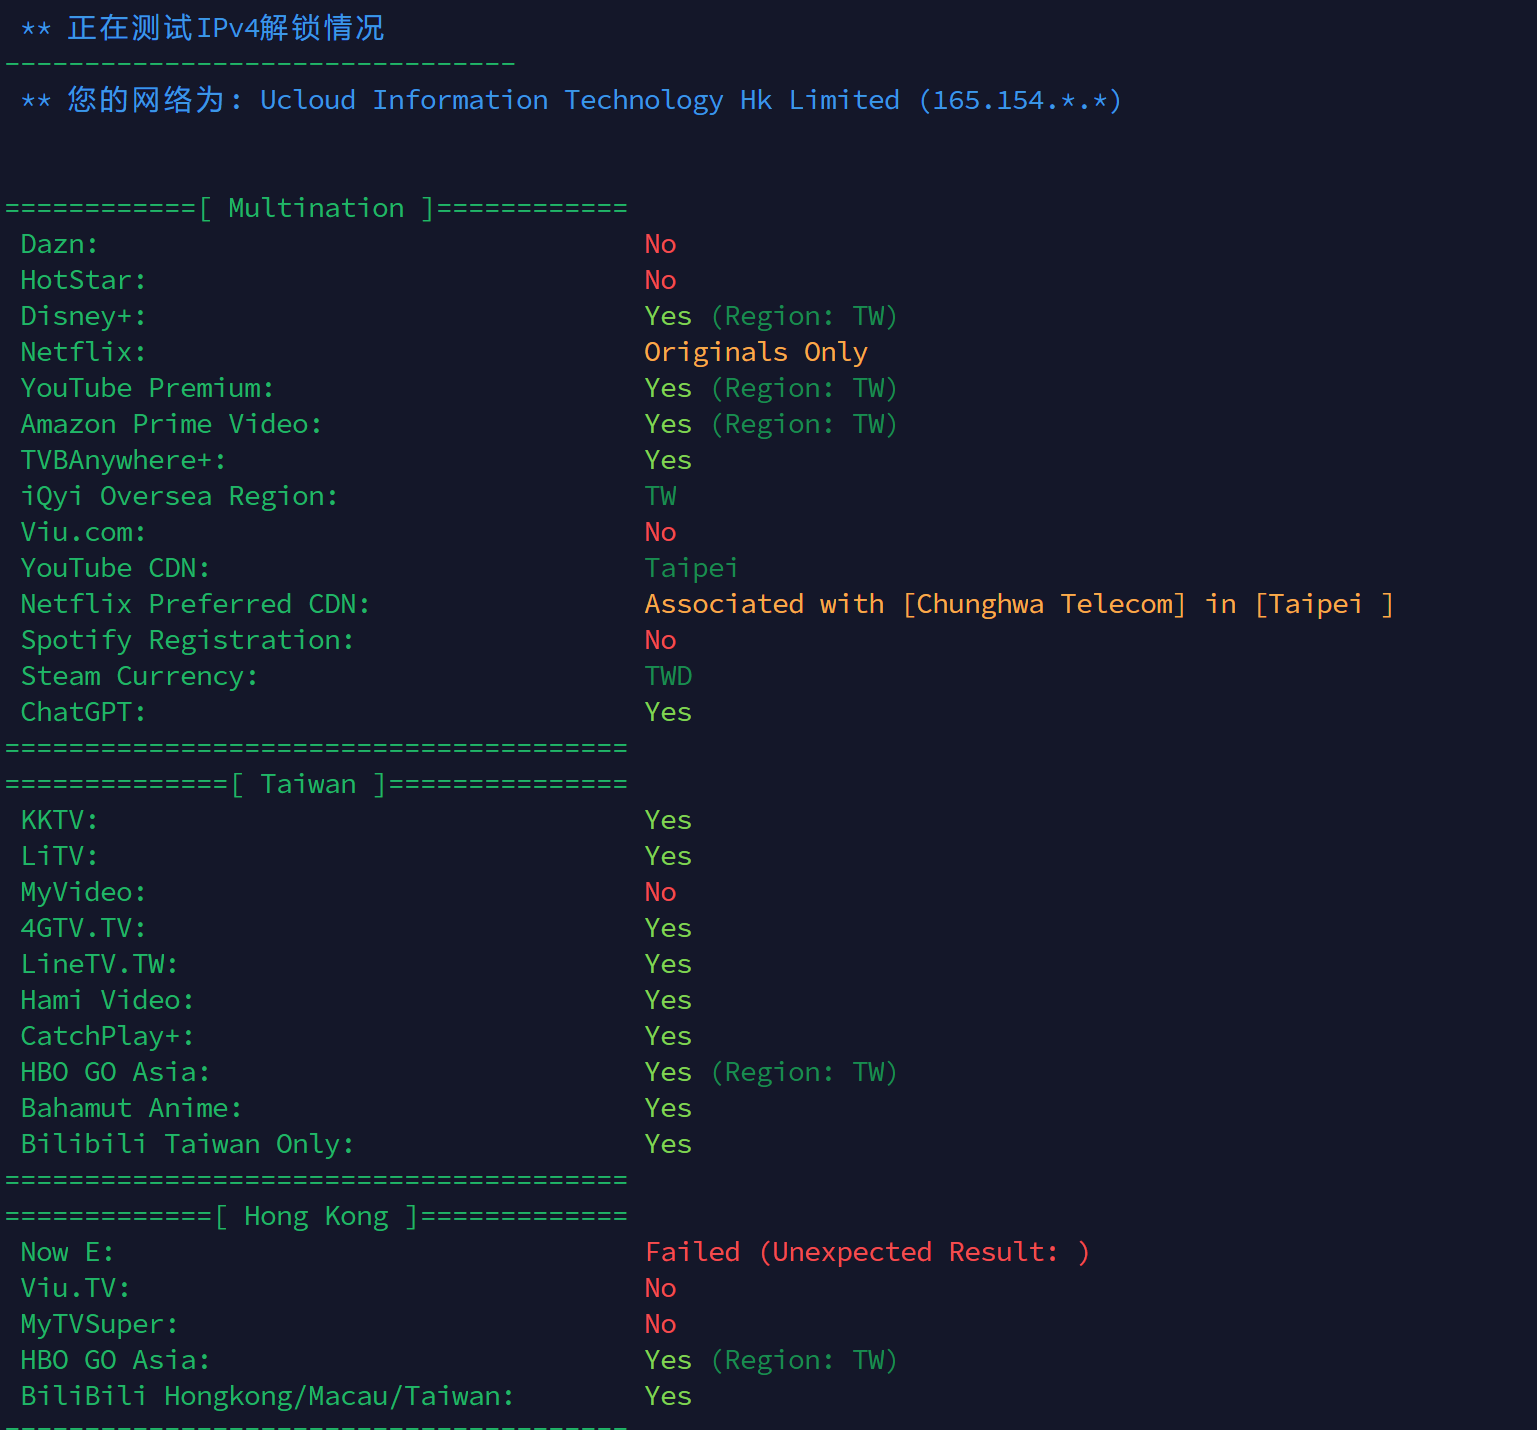Screen dimensions: 1537x1430
Task: Select the Bilibili Taiwan Only label
Action: click(187, 1144)
